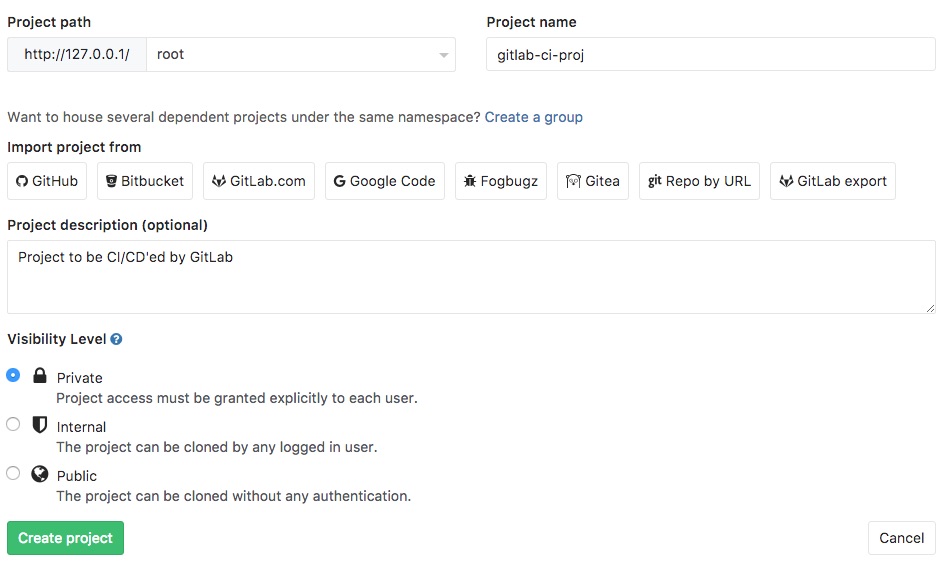949x569 pixels.
Task: Click the GitHub octocat icon
Action: (x=22, y=181)
